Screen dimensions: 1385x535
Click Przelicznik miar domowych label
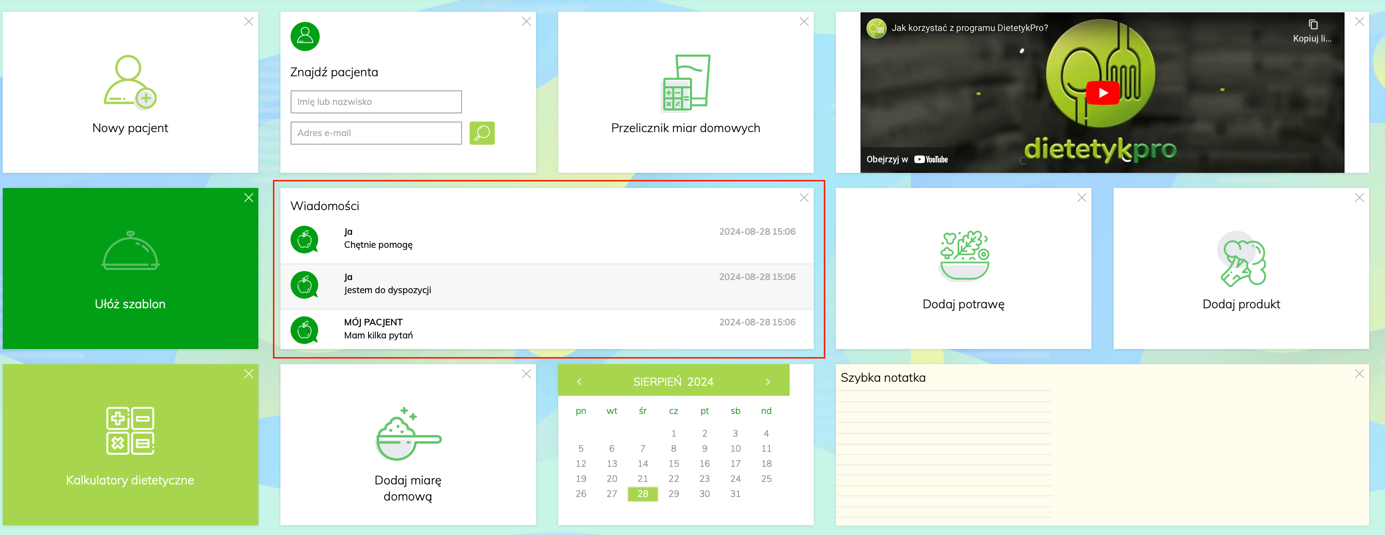pos(686,128)
